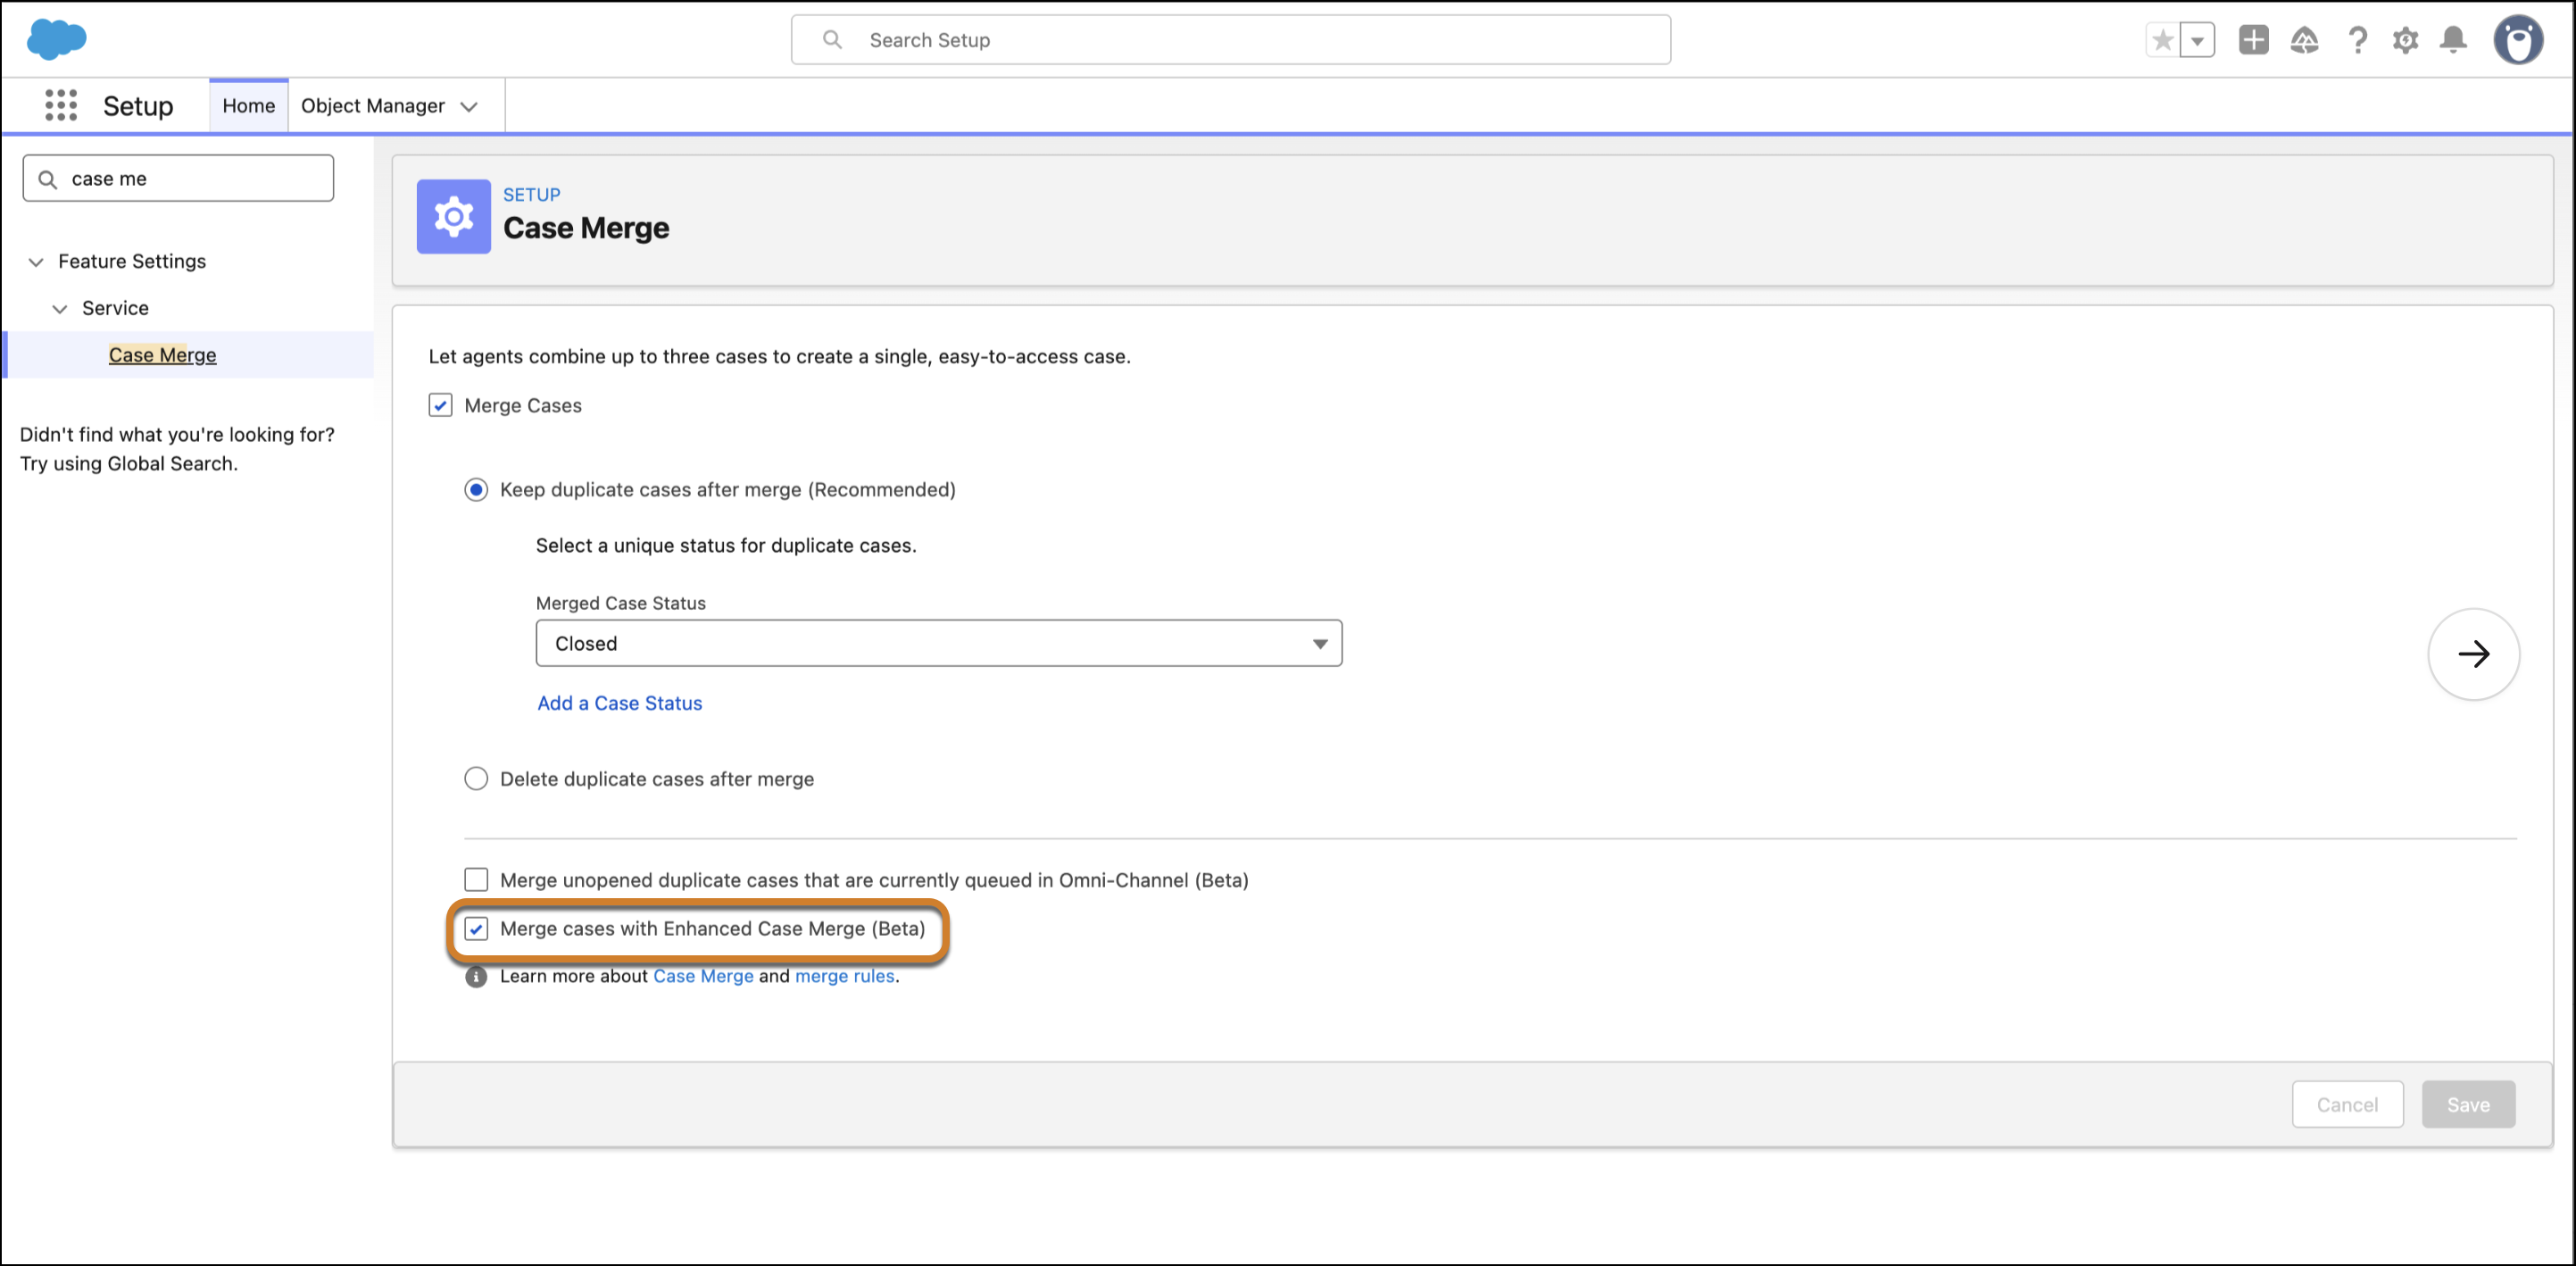Open the Case Merge help link
Image resolution: width=2576 pixels, height=1266 pixels.
tap(703, 976)
